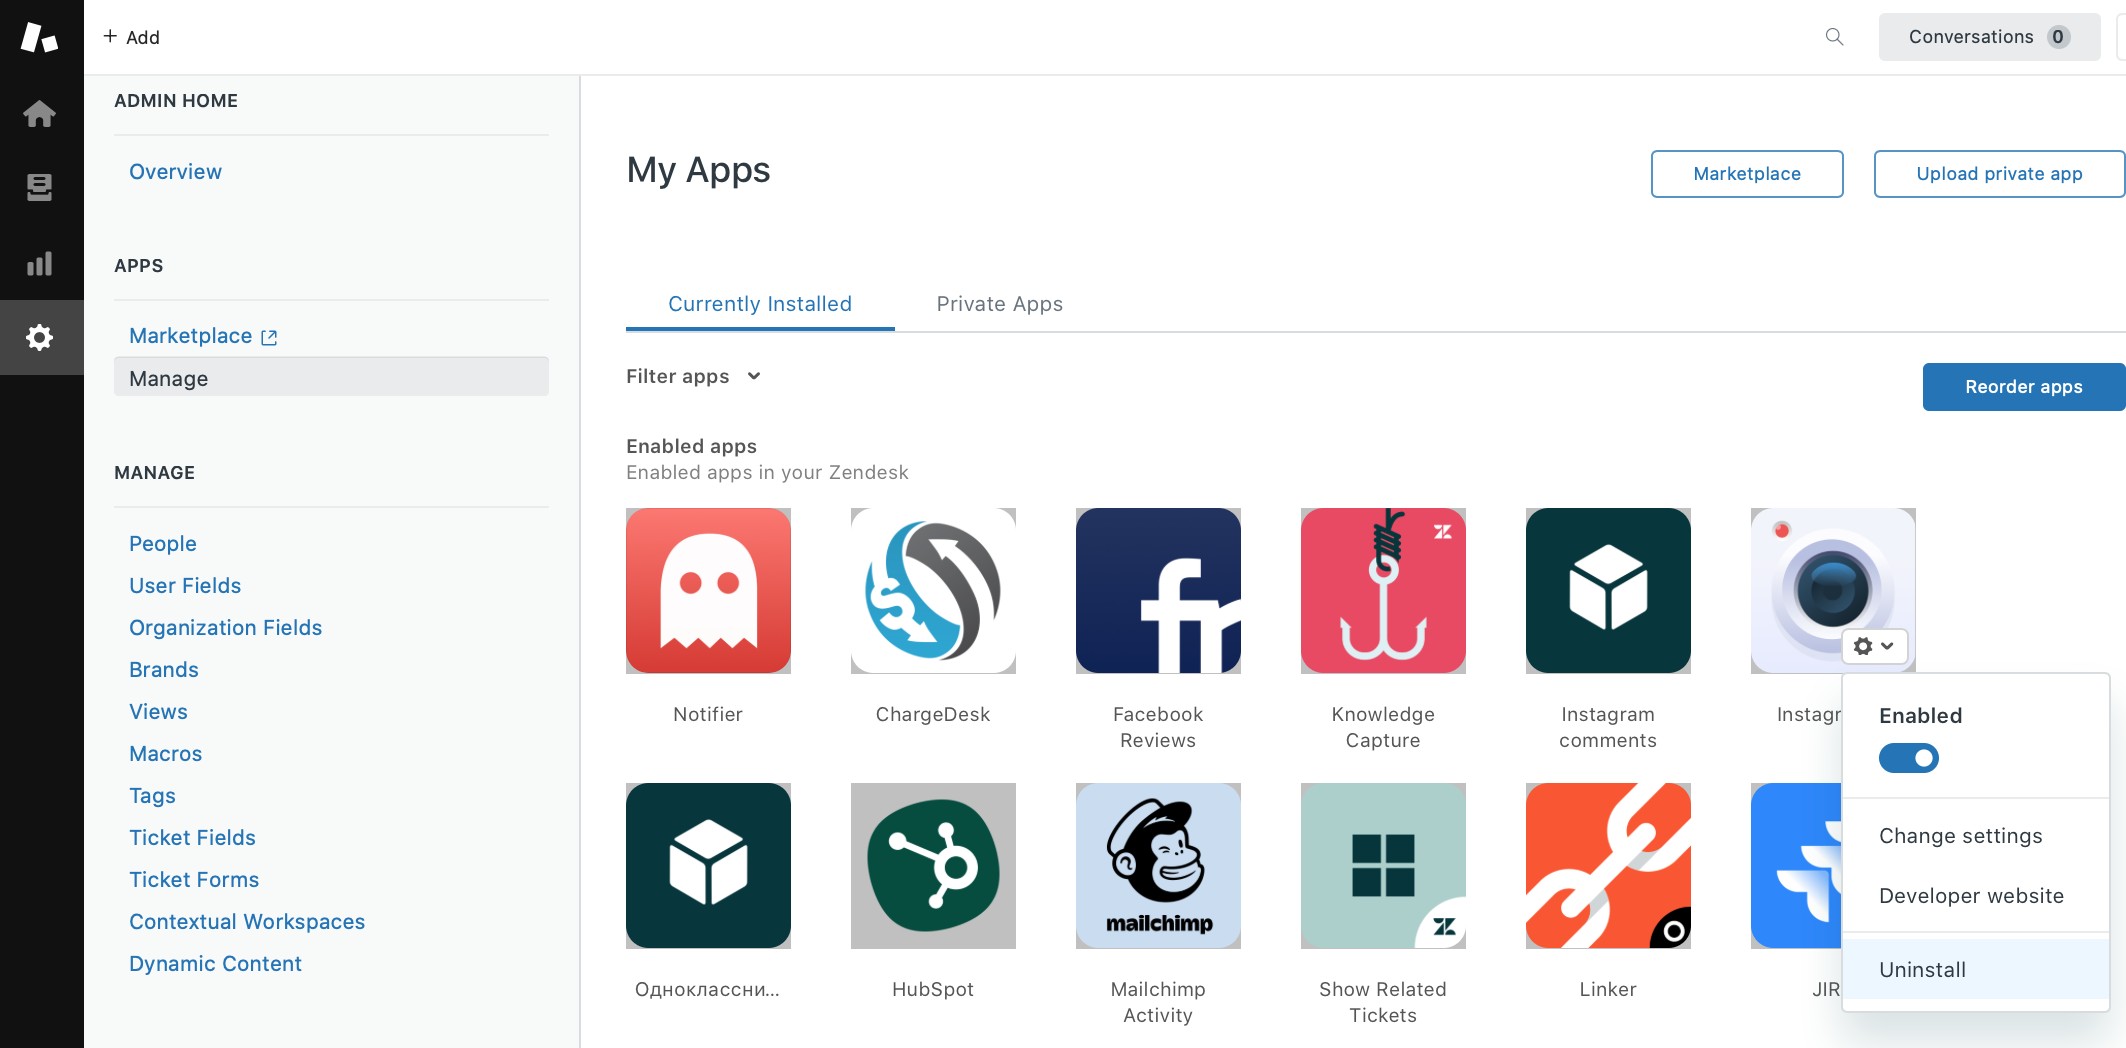Viewport: 2126px width, 1048px height.
Task: Switch to Private Apps tab
Action: point(1000,304)
